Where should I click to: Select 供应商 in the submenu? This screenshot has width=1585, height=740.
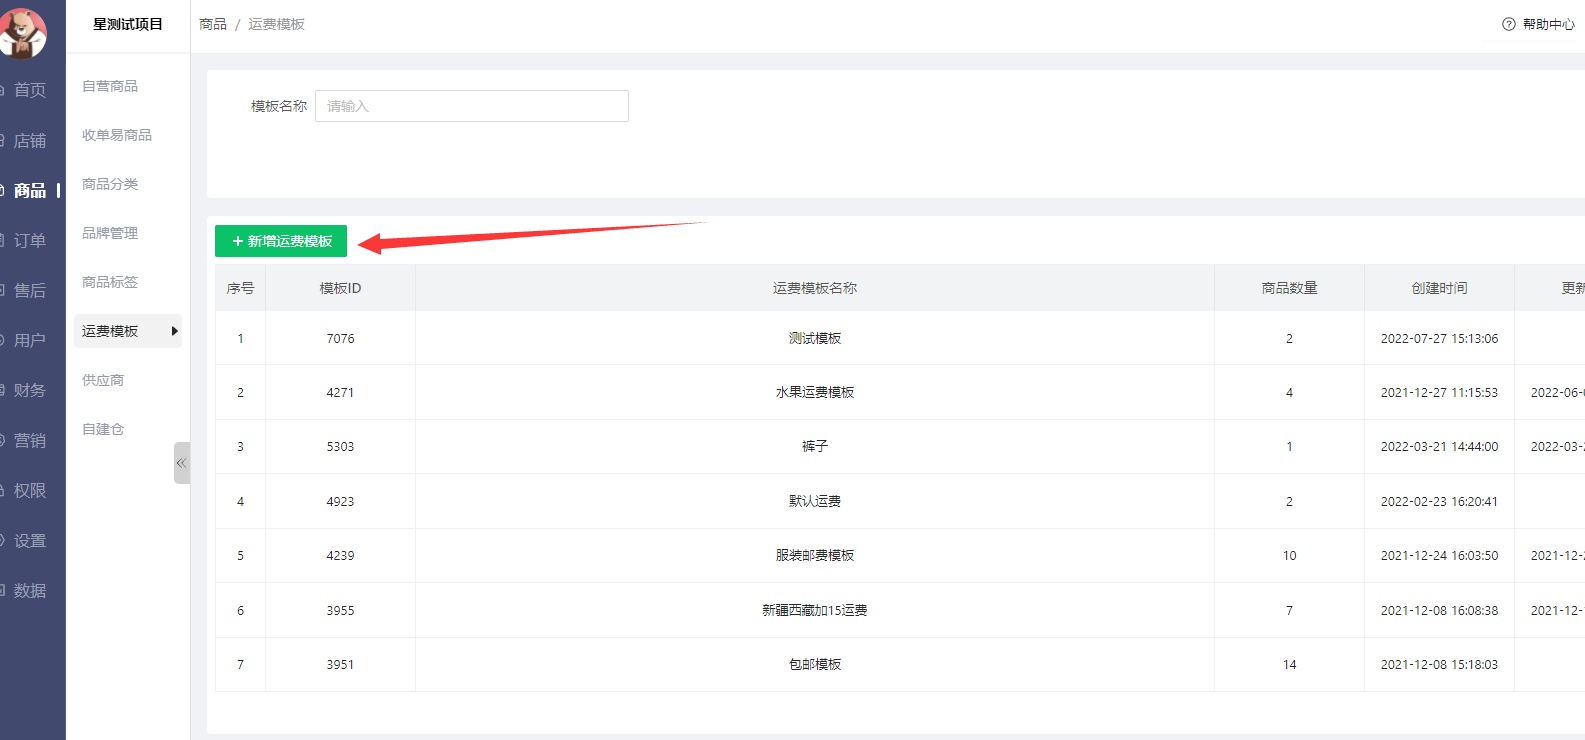coord(103,380)
